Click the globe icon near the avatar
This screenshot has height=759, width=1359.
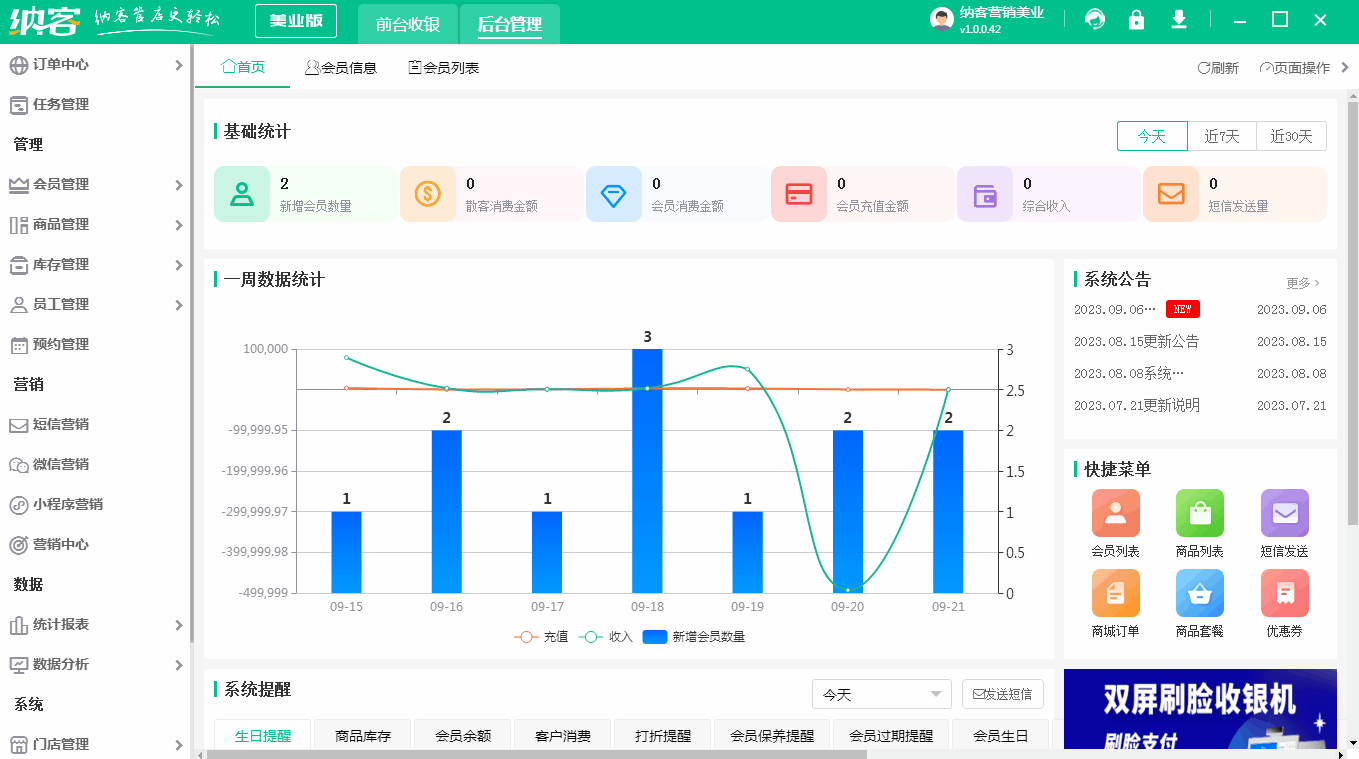point(1095,19)
